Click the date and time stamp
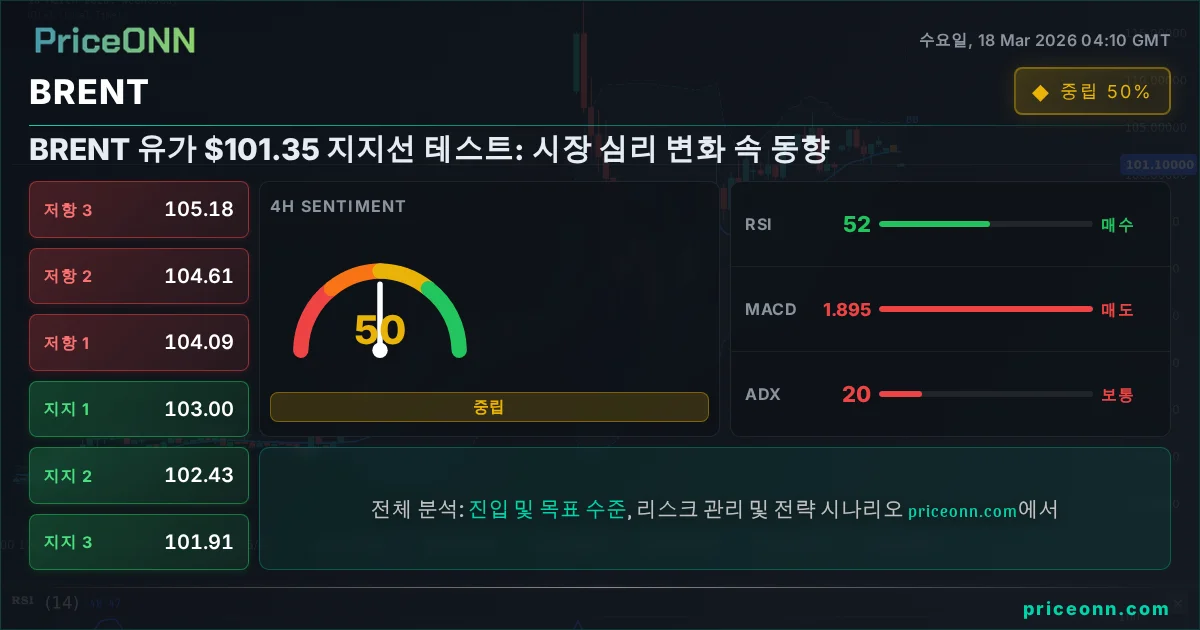The width and height of the screenshot is (1200, 630). click(x=1044, y=40)
